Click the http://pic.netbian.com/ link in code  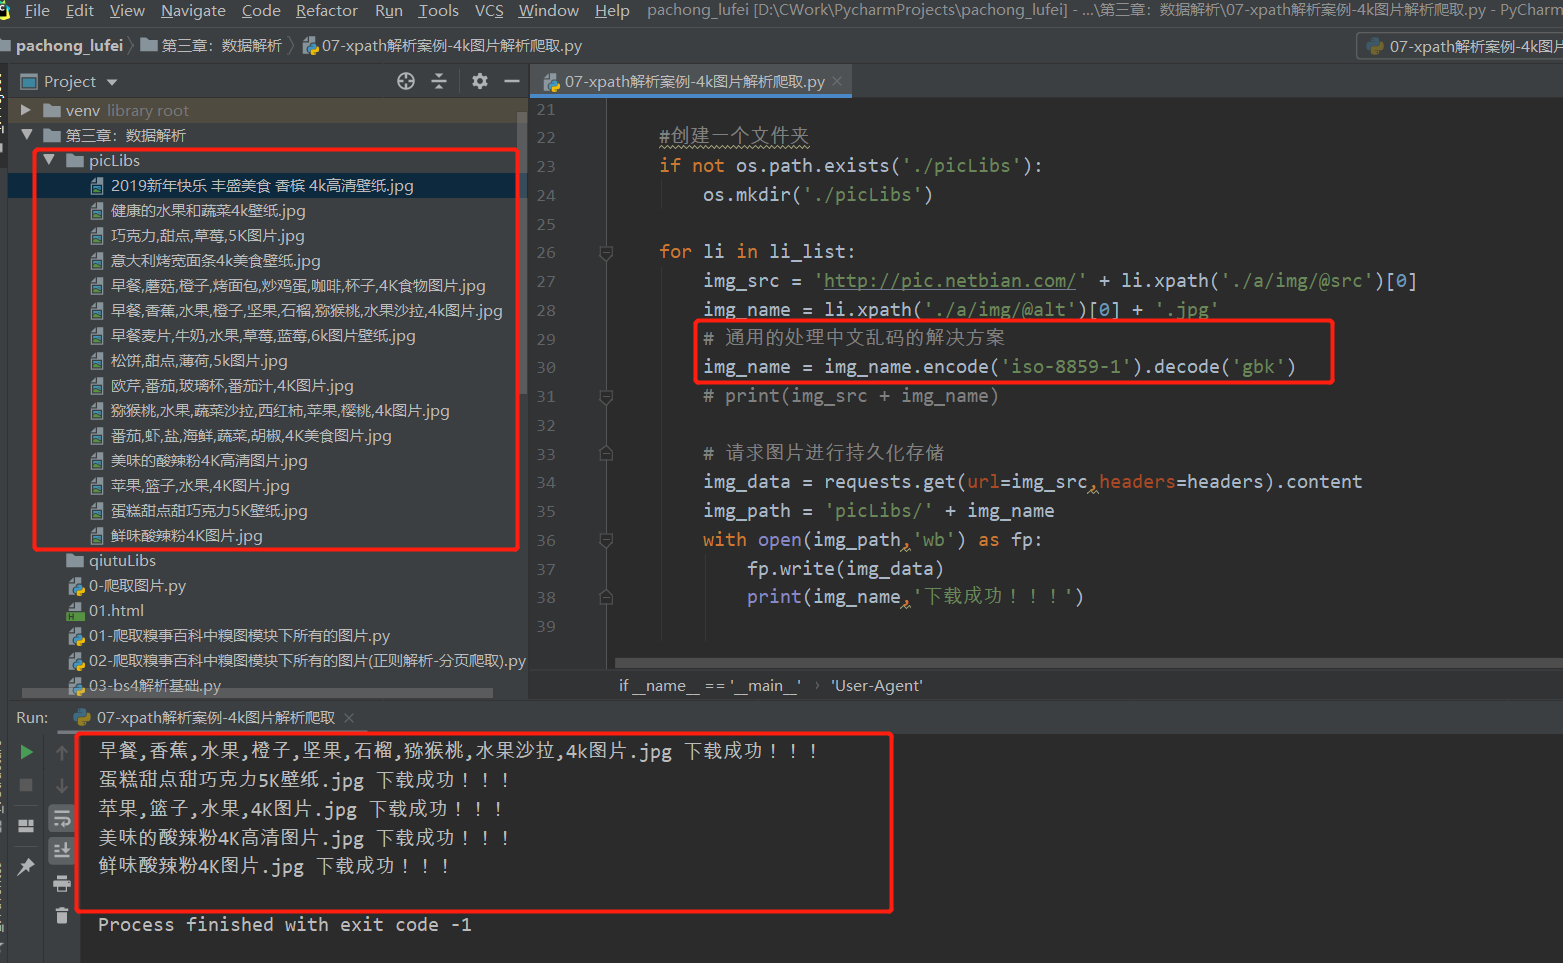pos(949,281)
